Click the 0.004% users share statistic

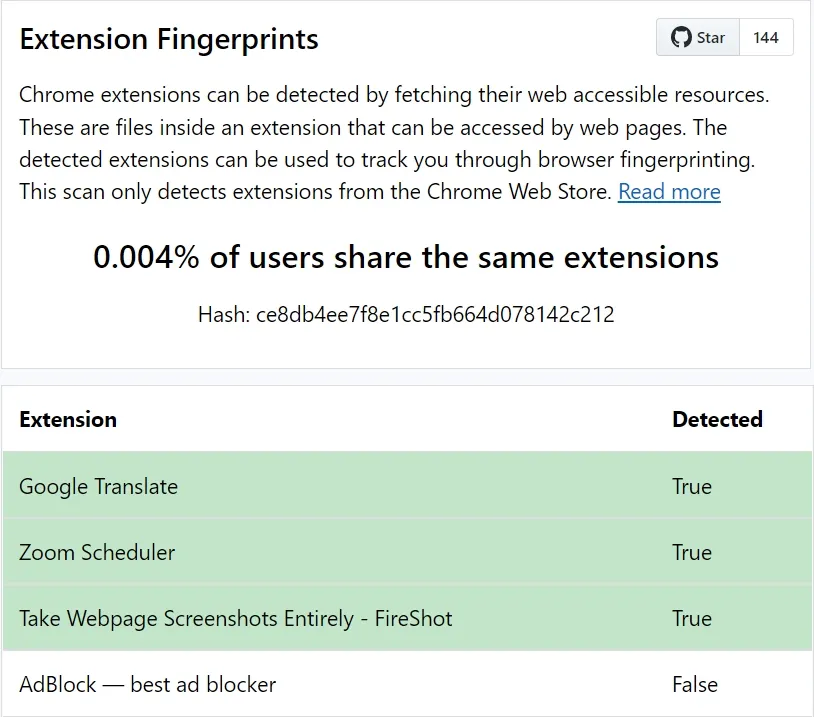tap(406, 257)
